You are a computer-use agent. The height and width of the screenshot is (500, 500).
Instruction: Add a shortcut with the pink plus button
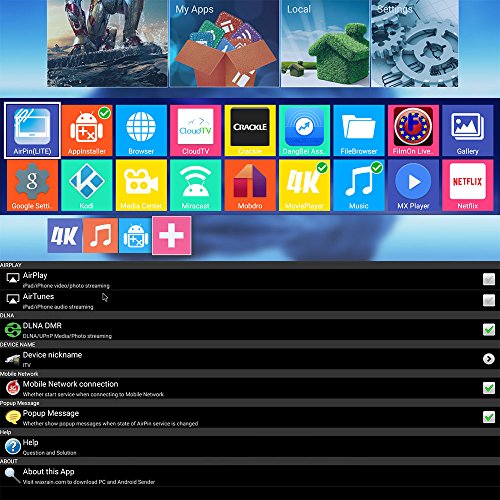[172, 236]
